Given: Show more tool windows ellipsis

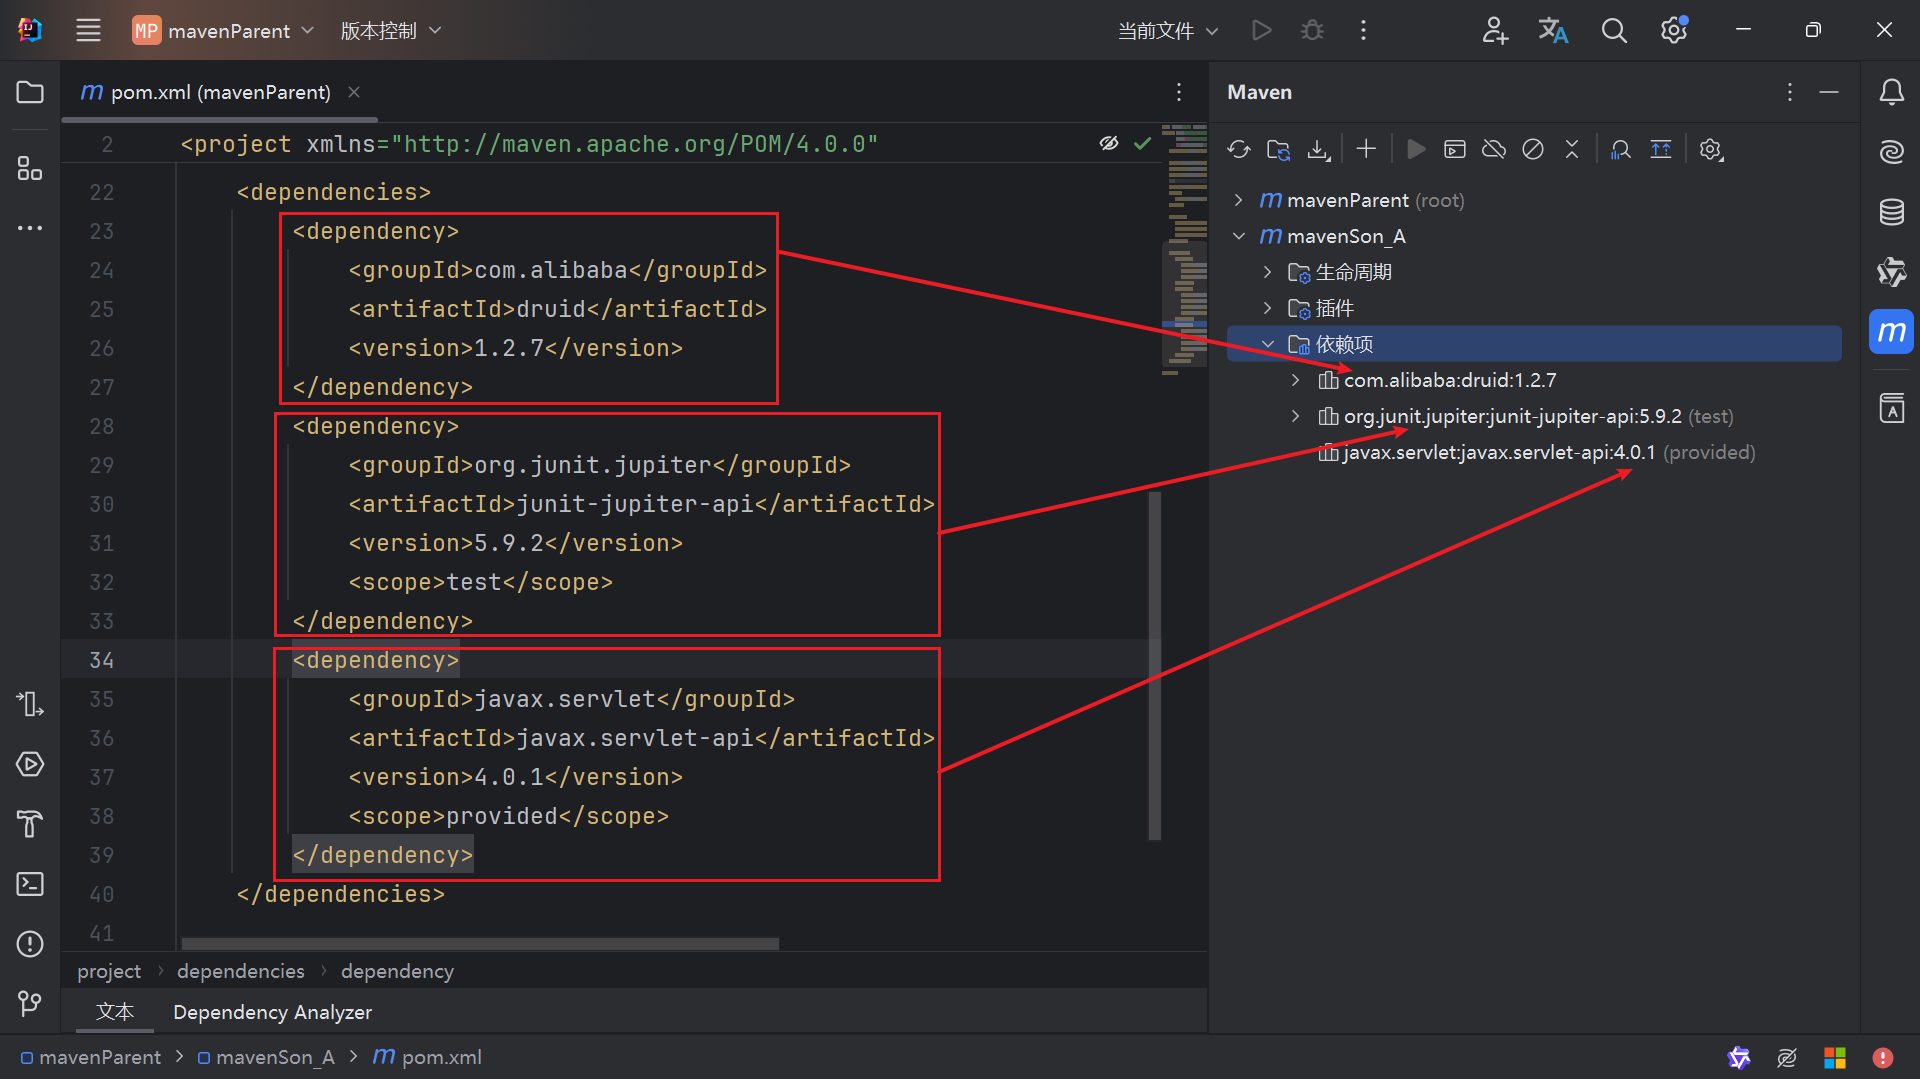Looking at the screenshot, I should (x=30, y=228).
